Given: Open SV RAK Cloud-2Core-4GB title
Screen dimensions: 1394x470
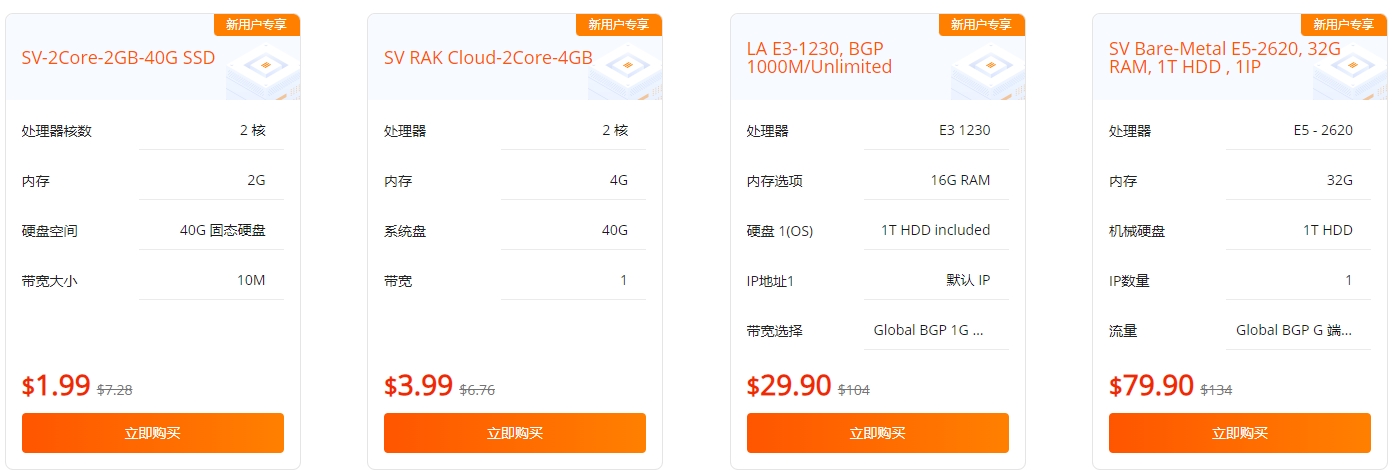Looking at the screenshot, I should pyautogui.click(x=488, y=58).
